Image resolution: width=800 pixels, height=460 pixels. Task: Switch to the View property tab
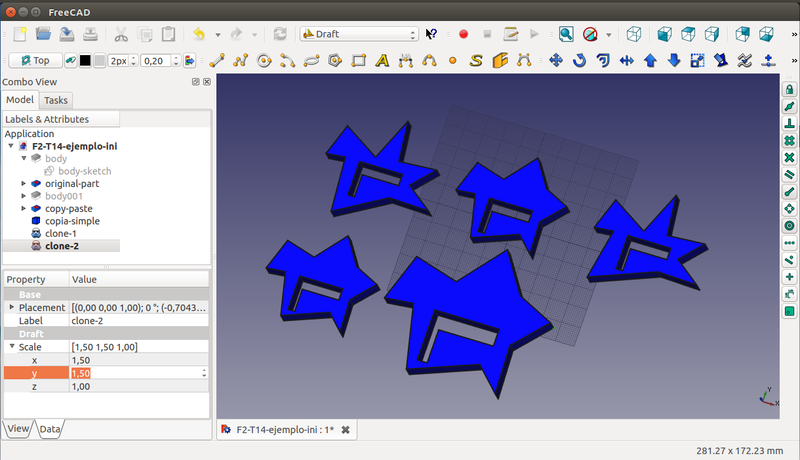pyautogui.click(x=18, y=429)
